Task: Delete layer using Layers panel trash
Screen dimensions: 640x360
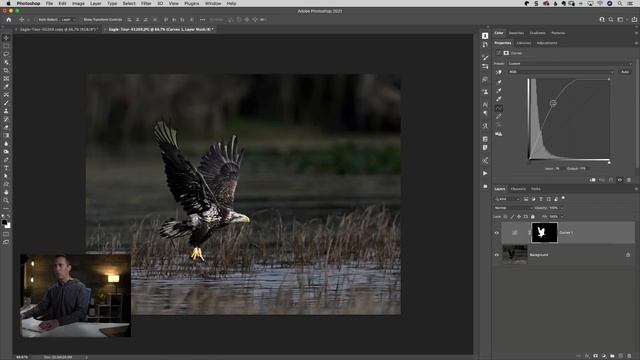Action: pos(629,356)
